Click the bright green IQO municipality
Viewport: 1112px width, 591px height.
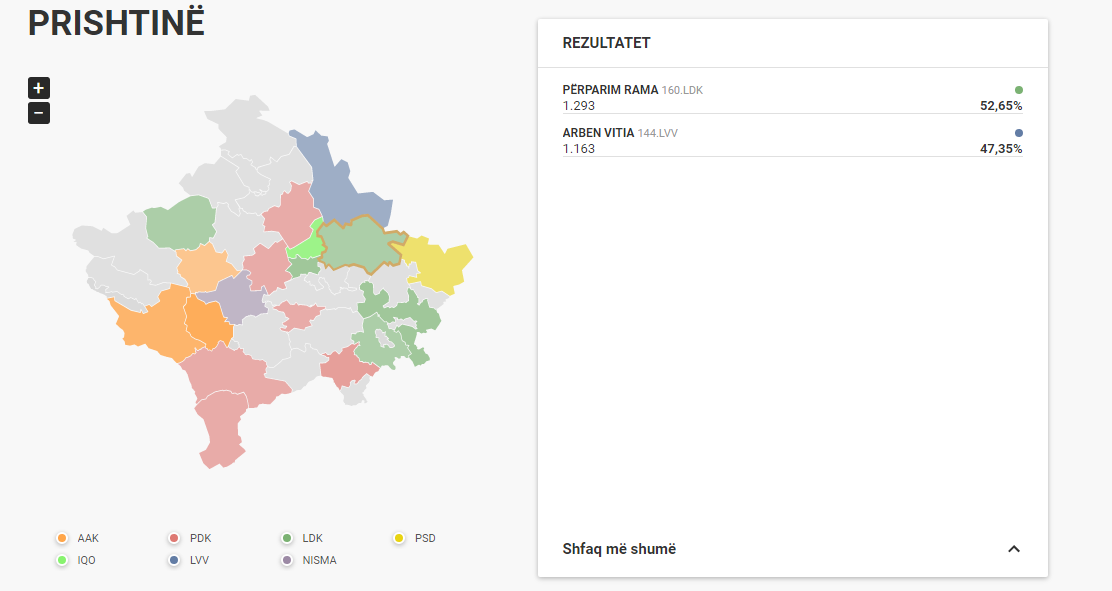tap(306, 243)
